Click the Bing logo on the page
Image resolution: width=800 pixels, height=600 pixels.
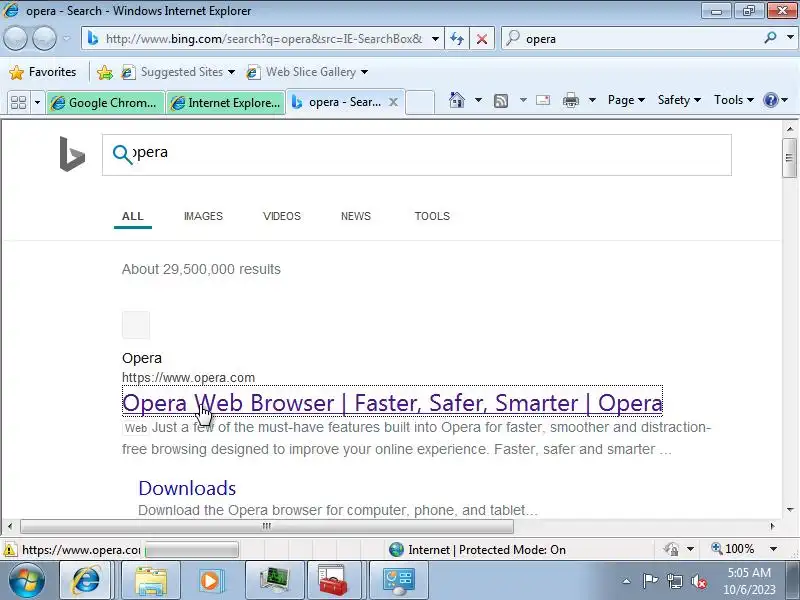pos(72,154)
